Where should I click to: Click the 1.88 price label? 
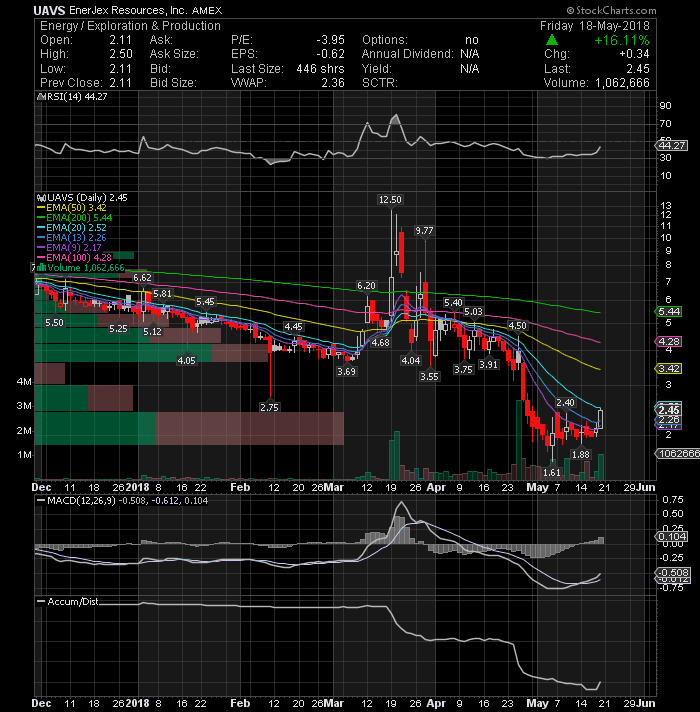tap(581, 455)
